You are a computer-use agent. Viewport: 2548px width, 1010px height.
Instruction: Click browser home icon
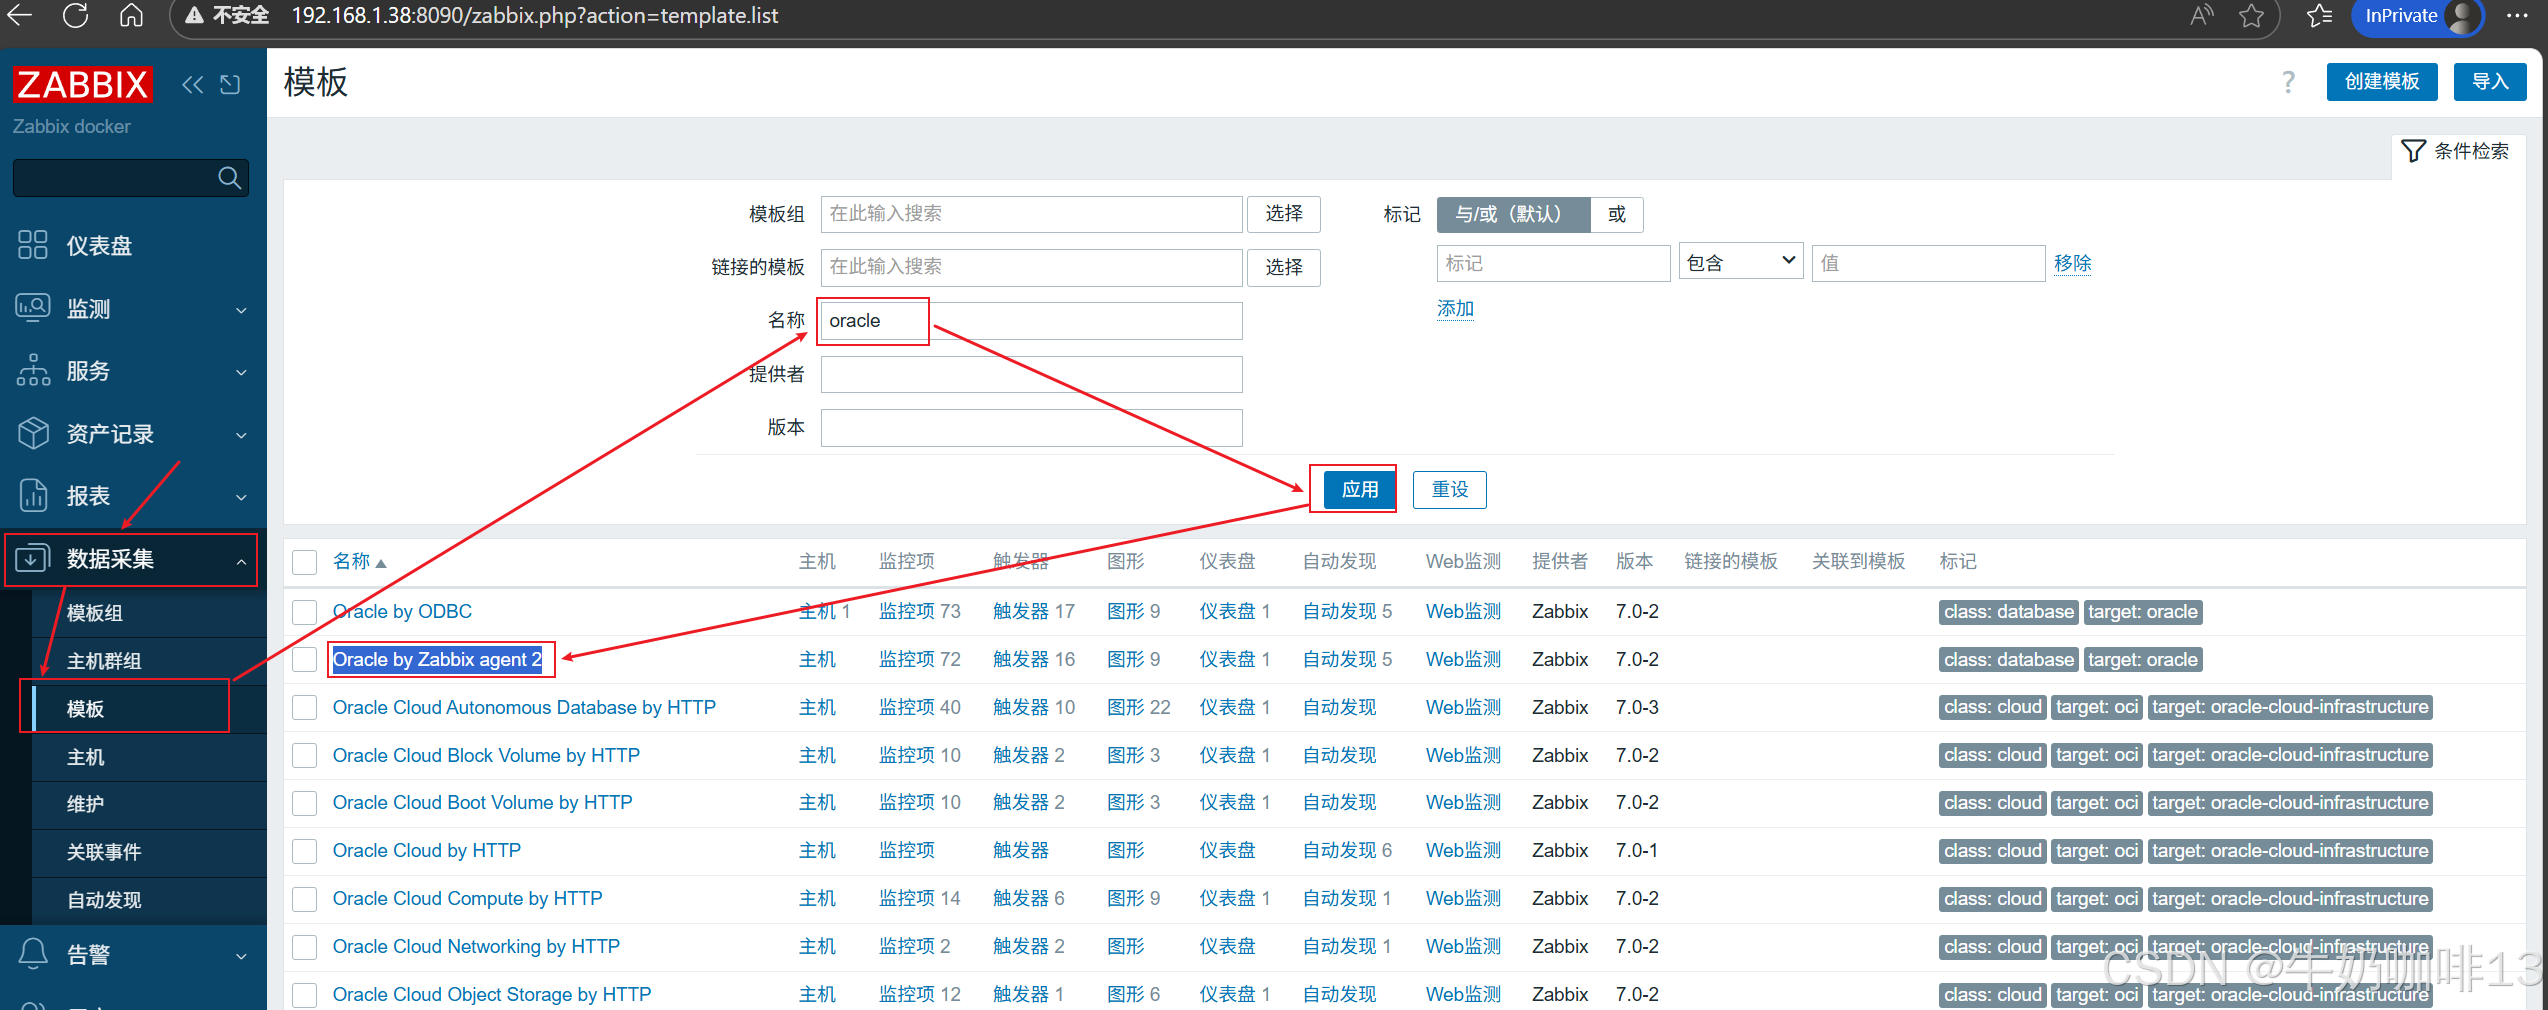[x=131, y=16]
